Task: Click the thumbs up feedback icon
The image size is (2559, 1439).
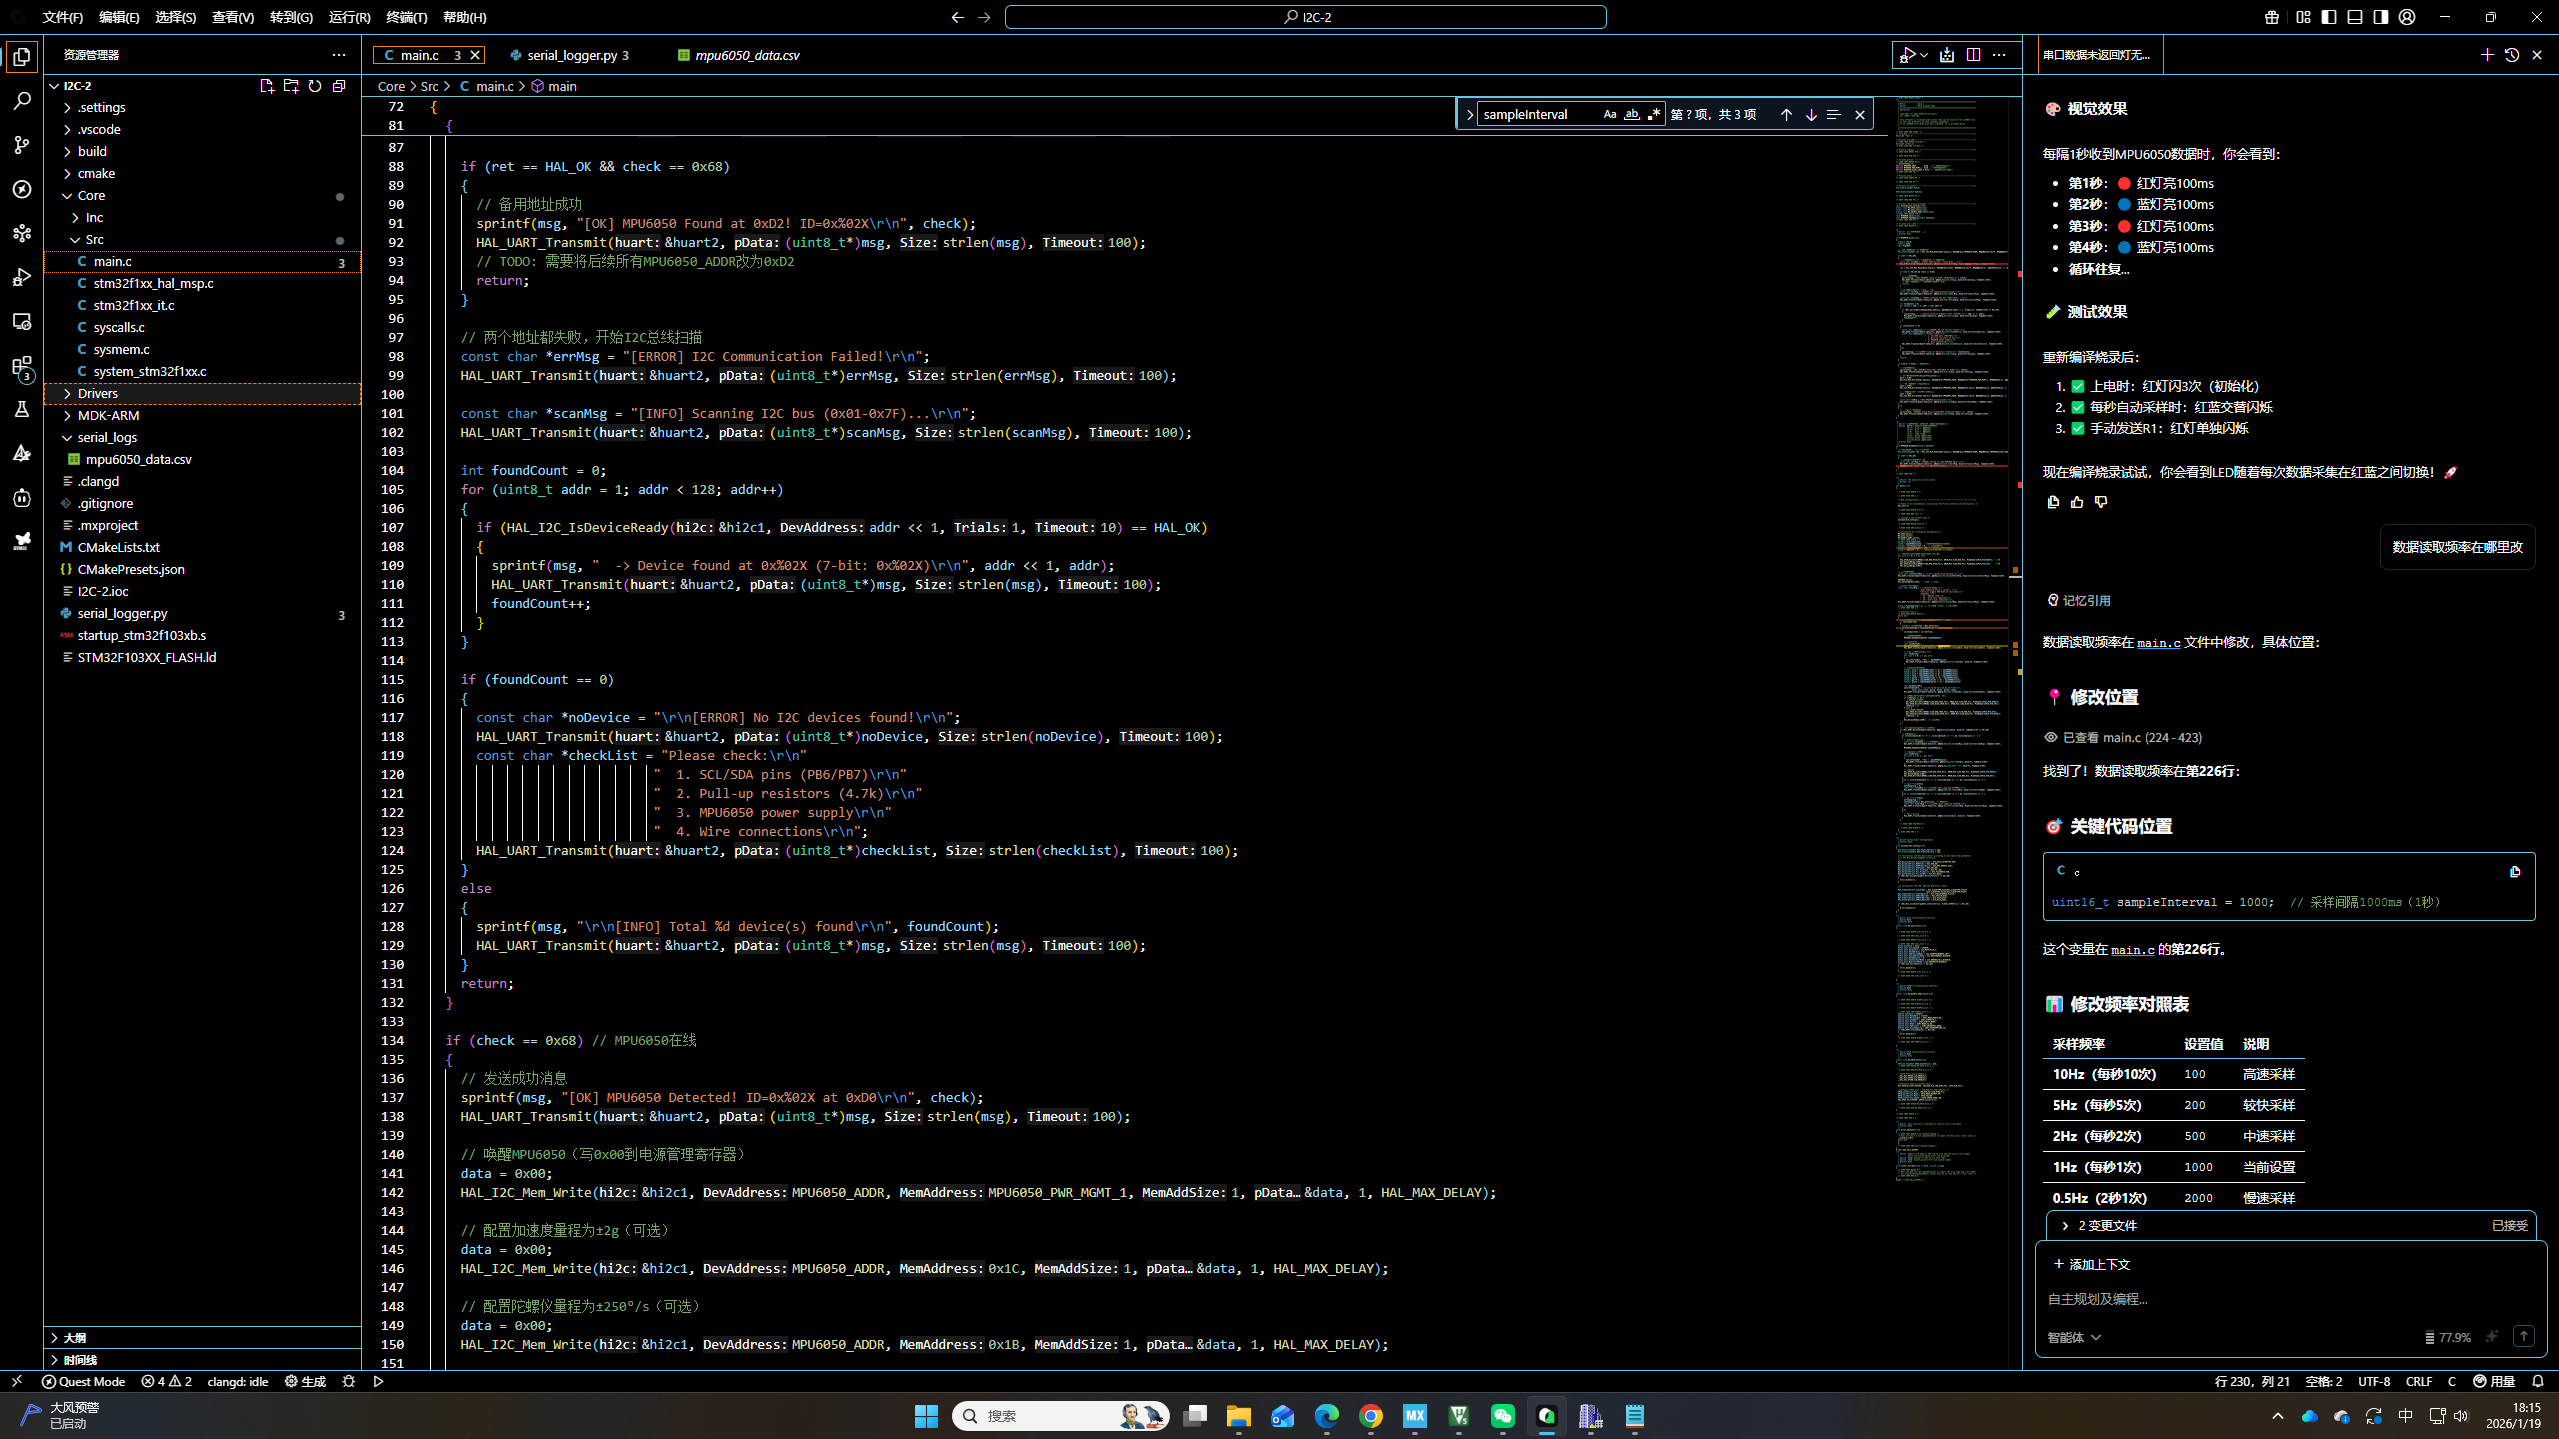Action: 2077,502
